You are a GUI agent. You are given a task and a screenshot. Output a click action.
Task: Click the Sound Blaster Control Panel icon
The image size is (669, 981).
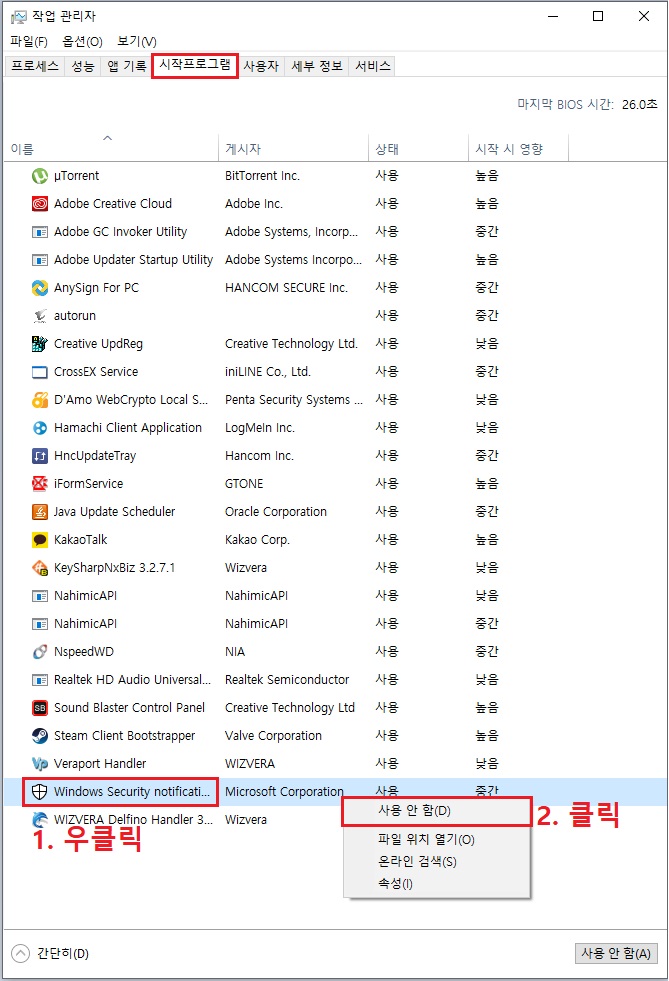click(x=39, y=708)
